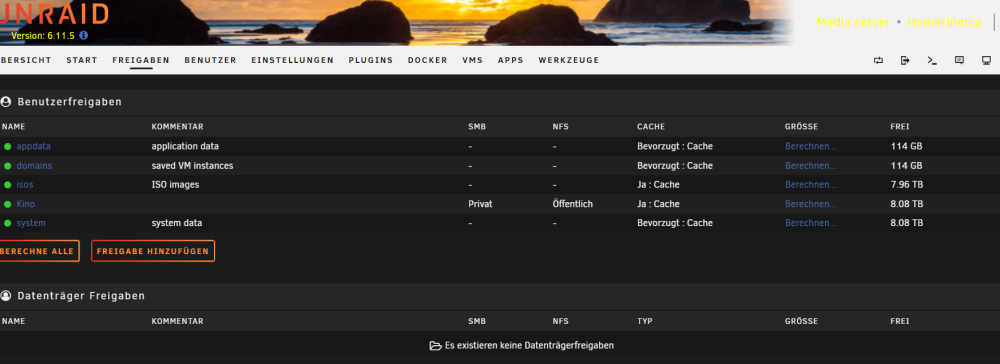Click the info icon beside Version 6.11.5

84,36
